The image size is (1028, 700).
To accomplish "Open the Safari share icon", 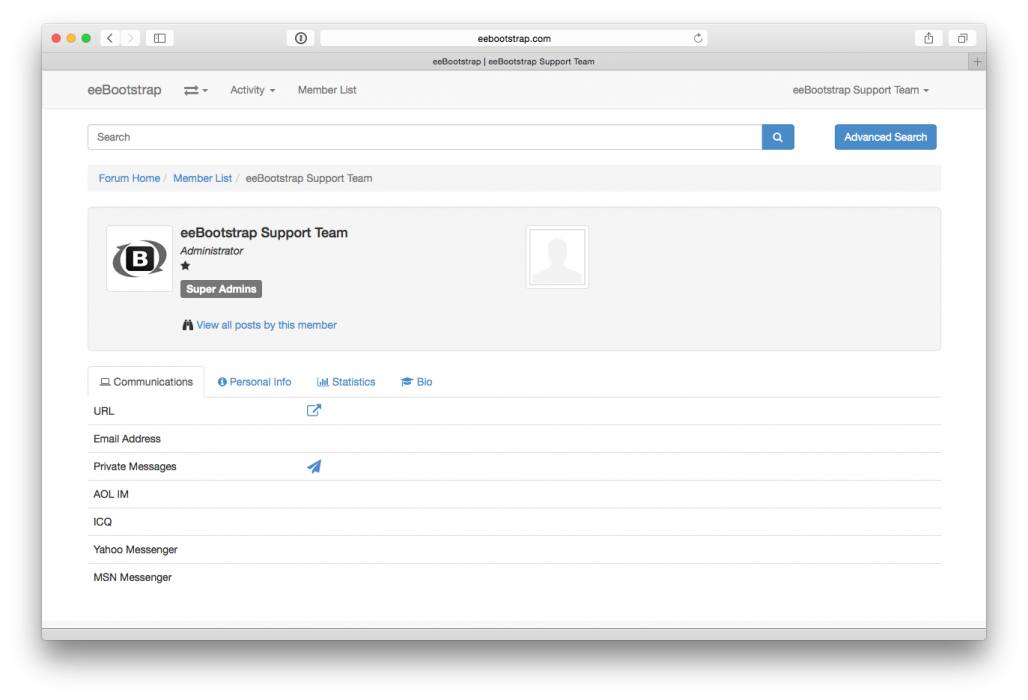I will tap(928, 38).
